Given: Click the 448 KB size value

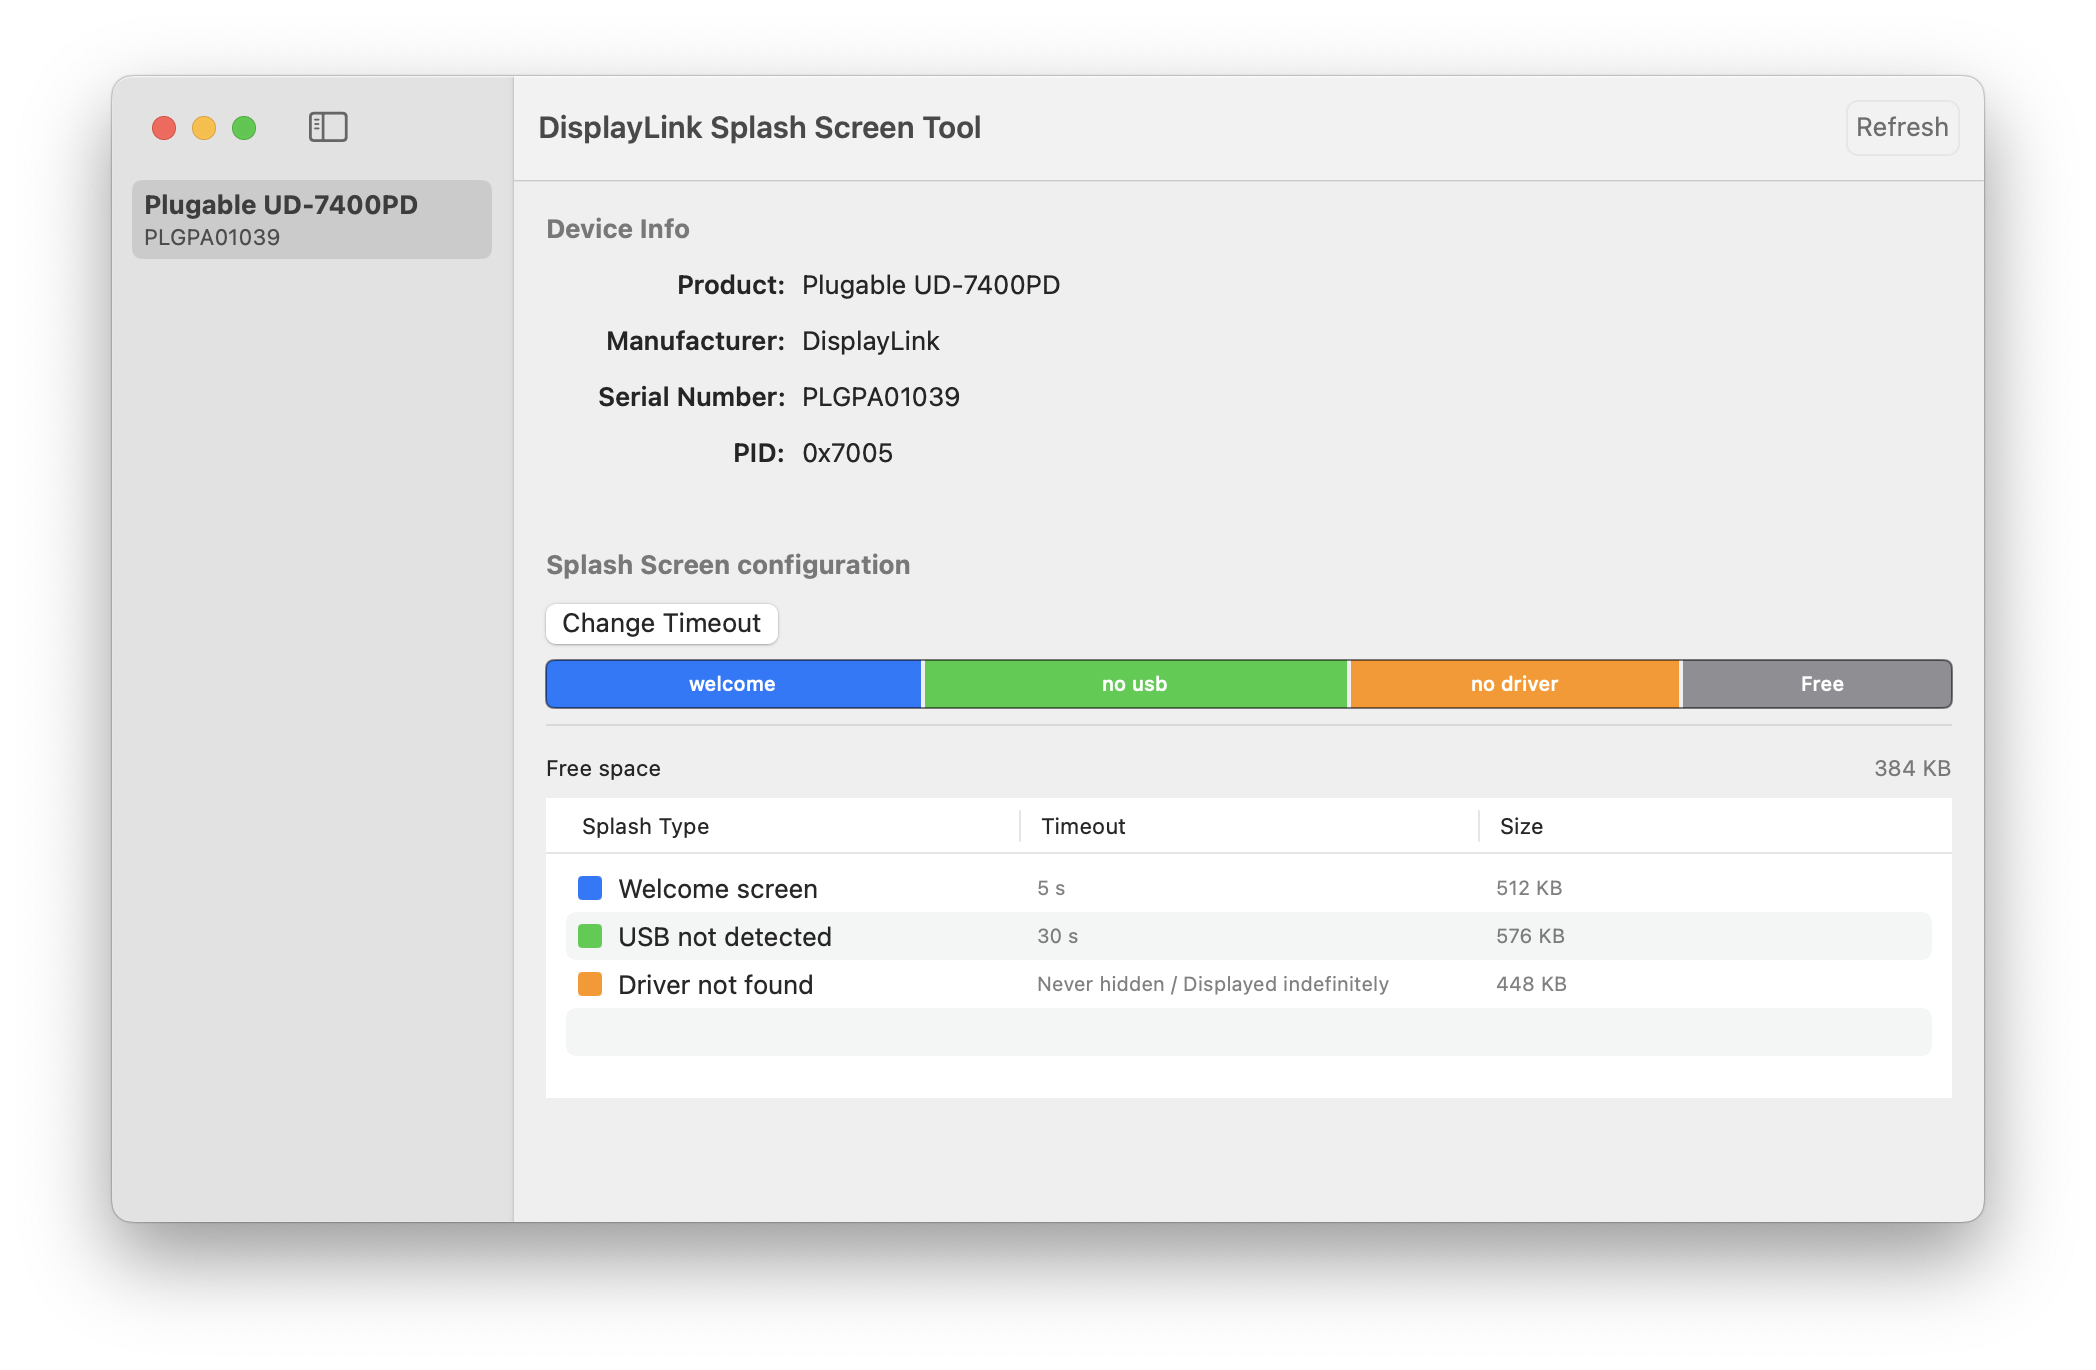Looking at the screenshot, I should point(1531,984).
